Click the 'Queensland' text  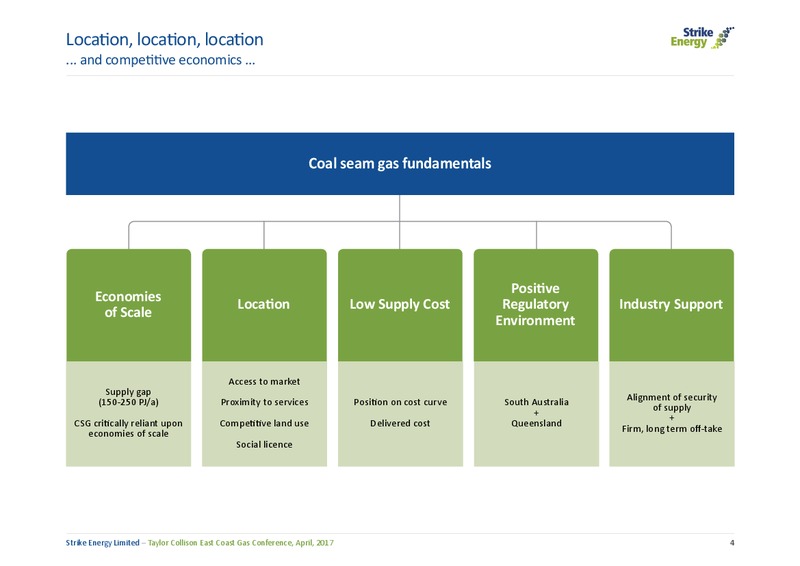[536, 424]
